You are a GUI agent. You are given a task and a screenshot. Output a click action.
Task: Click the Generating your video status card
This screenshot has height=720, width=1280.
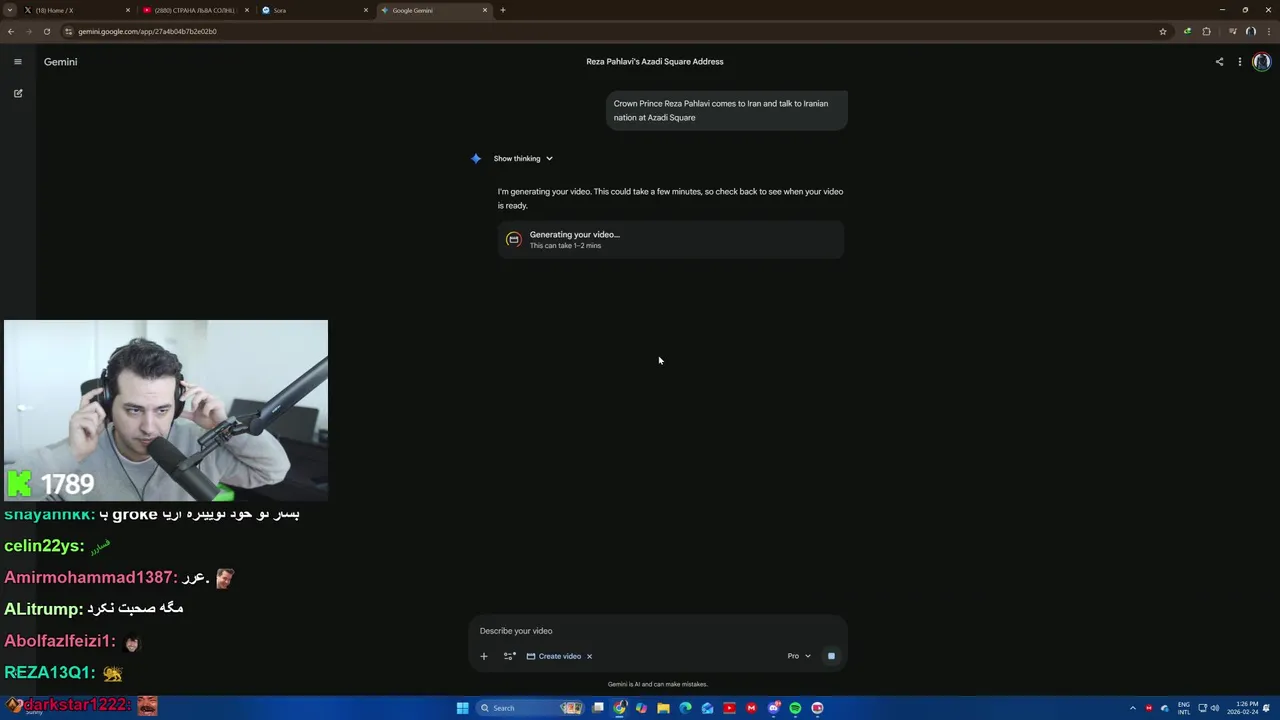click(x=671, y=240)
